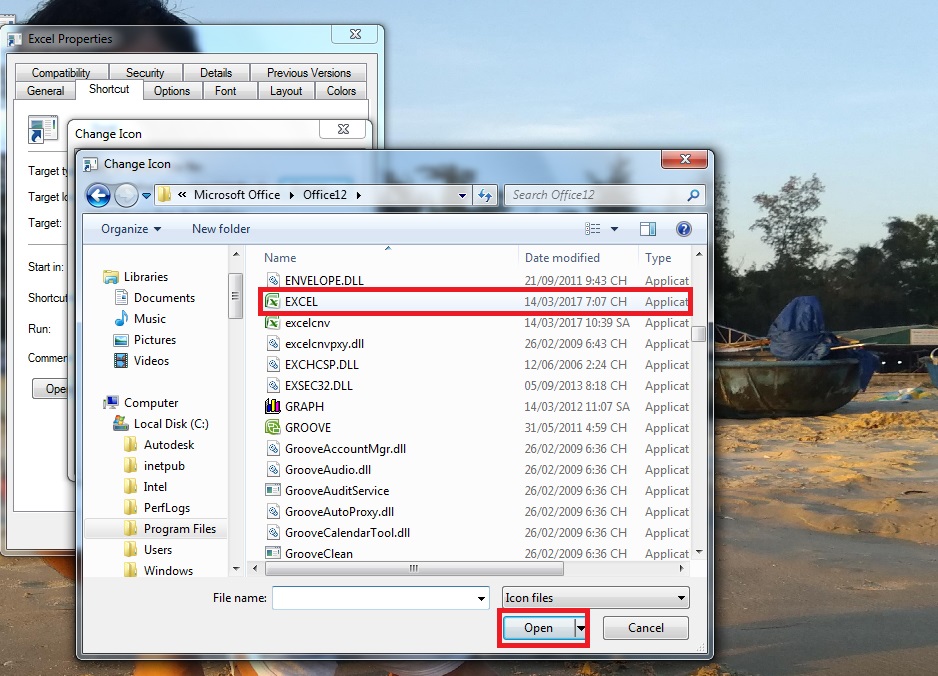
Task: Open the File name dropdown arrow
Action: tap(482, 598)
